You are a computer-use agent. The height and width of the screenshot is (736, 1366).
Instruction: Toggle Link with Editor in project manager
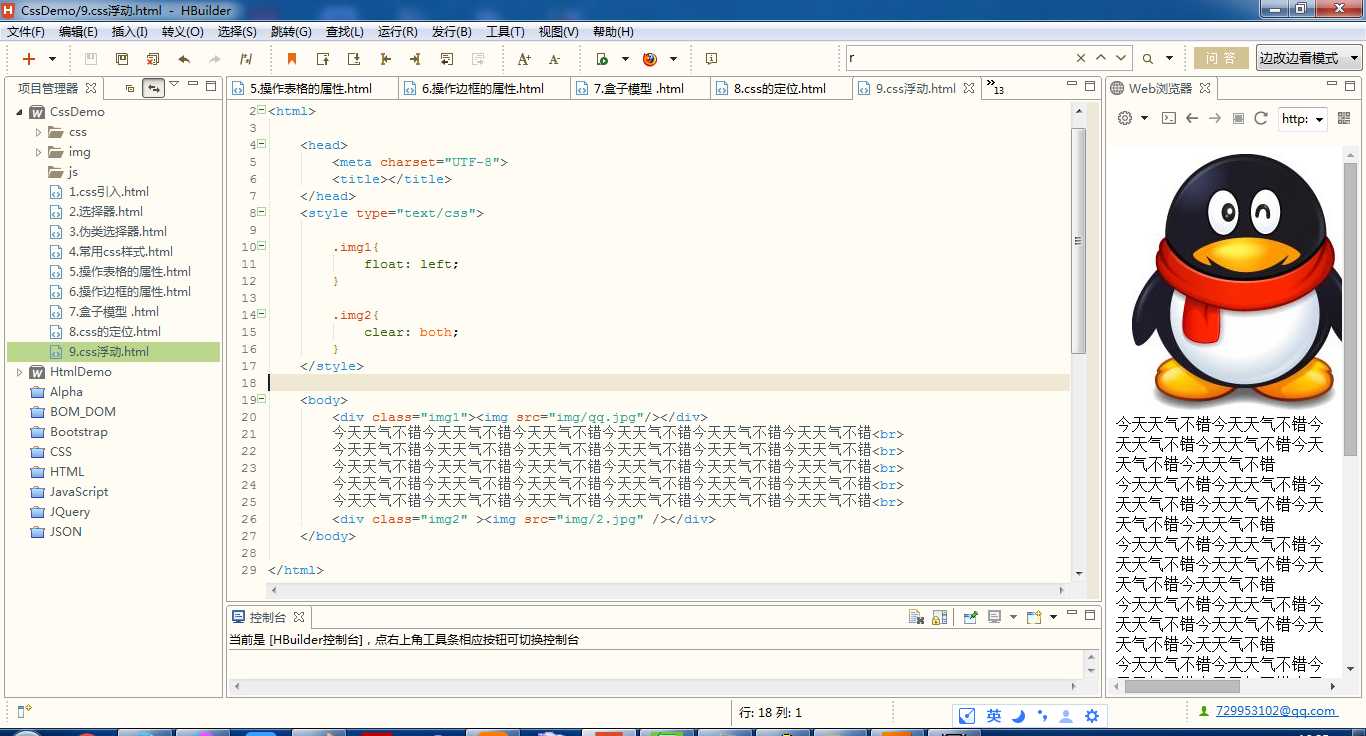pos(153,88)
